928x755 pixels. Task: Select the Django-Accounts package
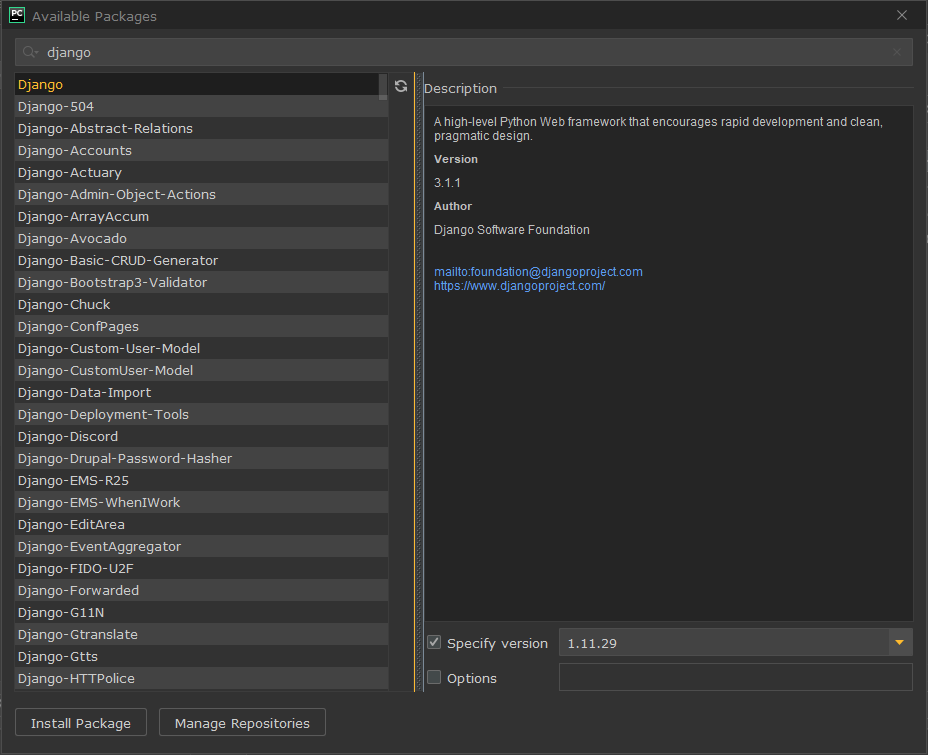coord(201,150)
